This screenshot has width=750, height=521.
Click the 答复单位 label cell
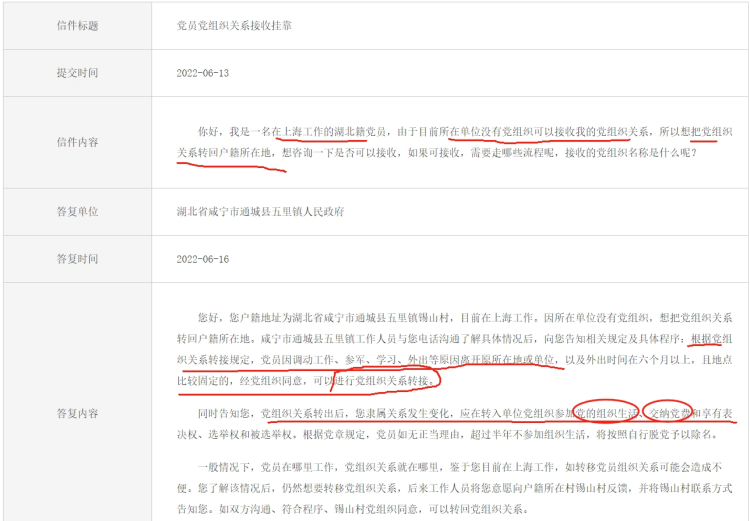(77, 211)
